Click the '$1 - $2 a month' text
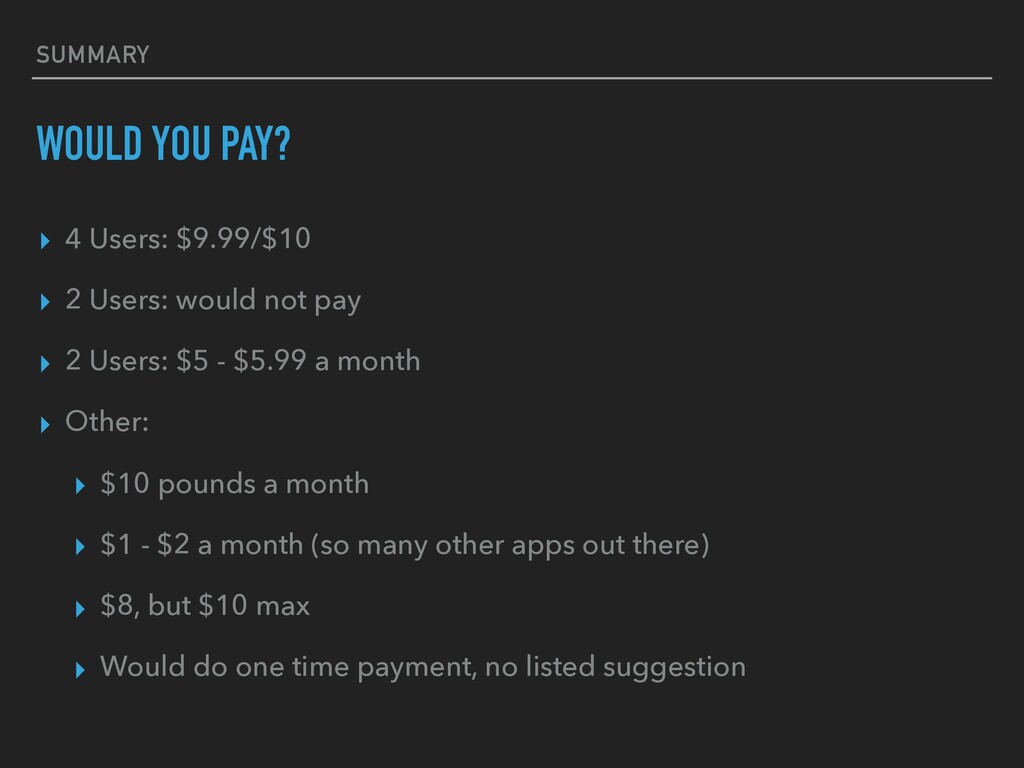Viewport: 1024px width, 768px height. pyautogui.click(x=202, y=545)
